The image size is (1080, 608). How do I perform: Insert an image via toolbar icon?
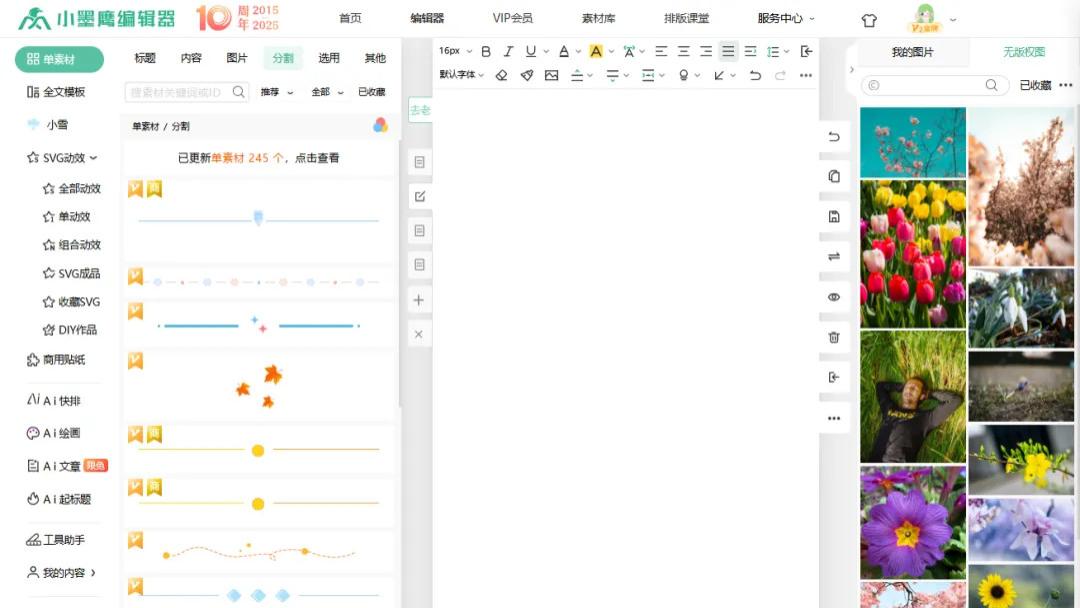(x=551, y=75)
